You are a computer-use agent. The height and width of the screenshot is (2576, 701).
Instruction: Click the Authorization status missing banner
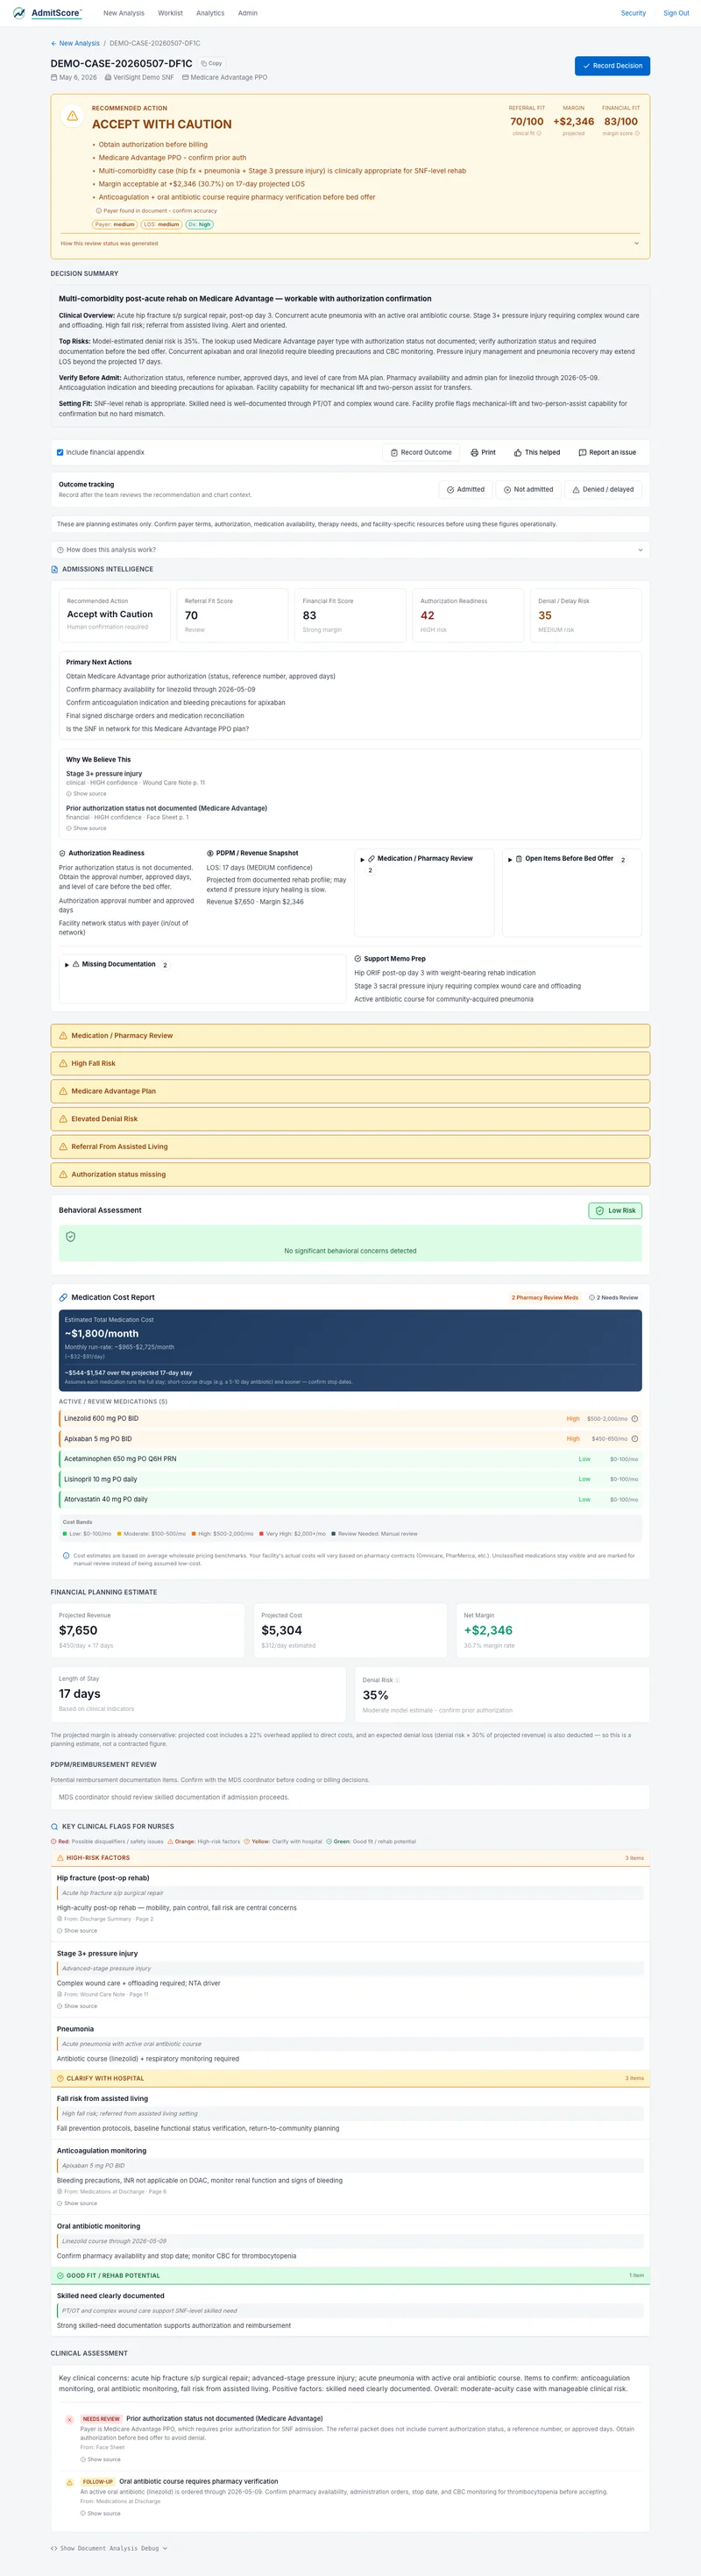pyautogui.click(x=350, y=1174)
